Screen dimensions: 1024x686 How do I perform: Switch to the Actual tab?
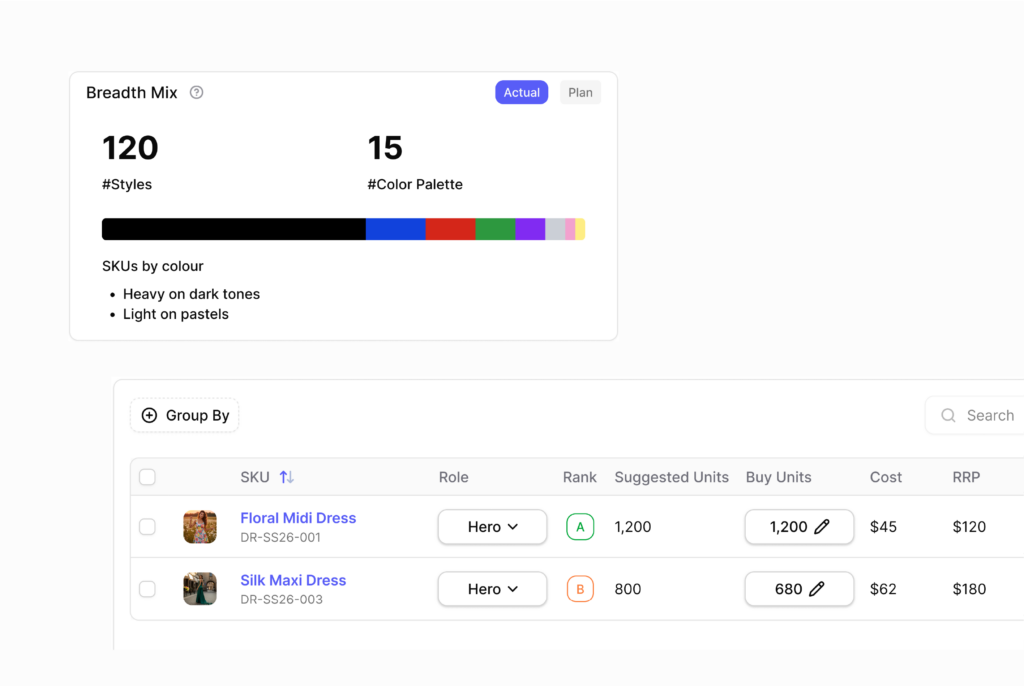521,93
